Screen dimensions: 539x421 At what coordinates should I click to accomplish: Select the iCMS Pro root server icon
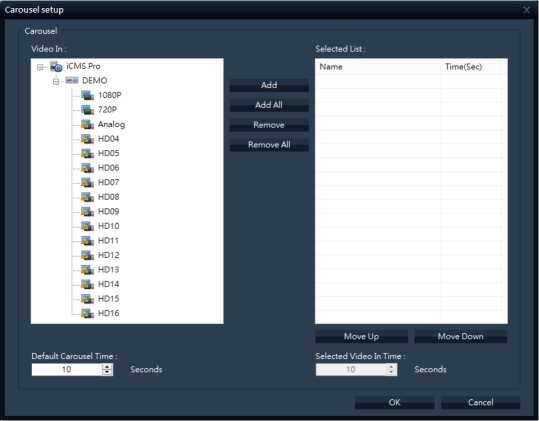click(56, 66)
